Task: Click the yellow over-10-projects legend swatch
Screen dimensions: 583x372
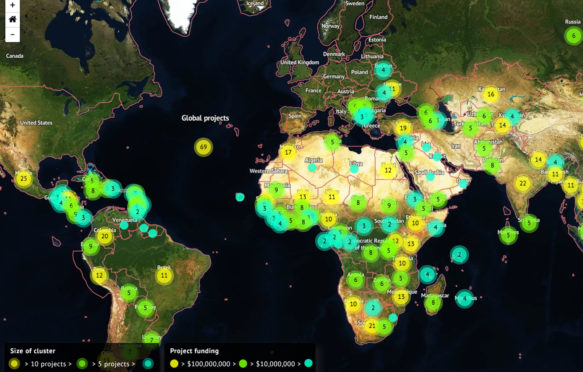Action: pos(14,363)
